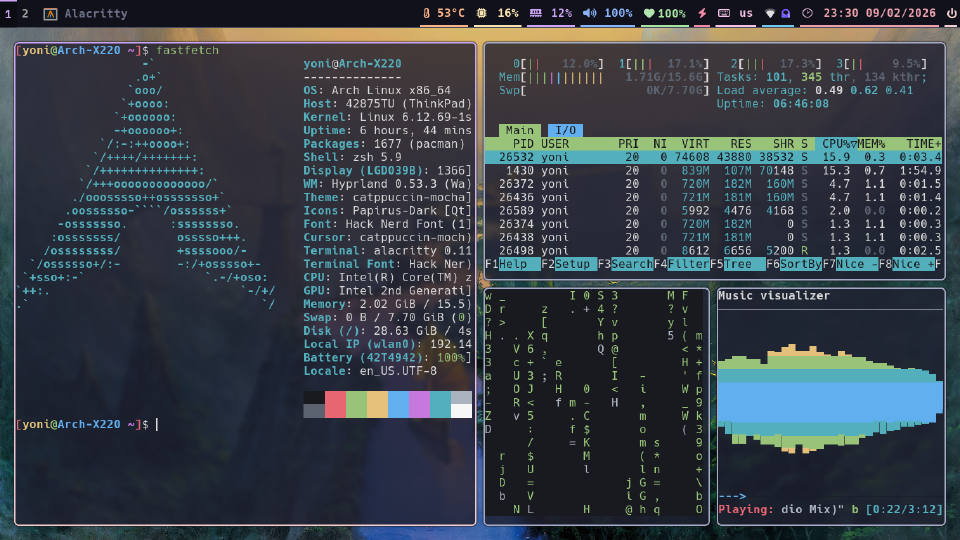Screen dimensions: 960x540
Task: Click the purple icon beside the Wi-Fi icon
Action: pyautogui.click(x=786, y=13)
